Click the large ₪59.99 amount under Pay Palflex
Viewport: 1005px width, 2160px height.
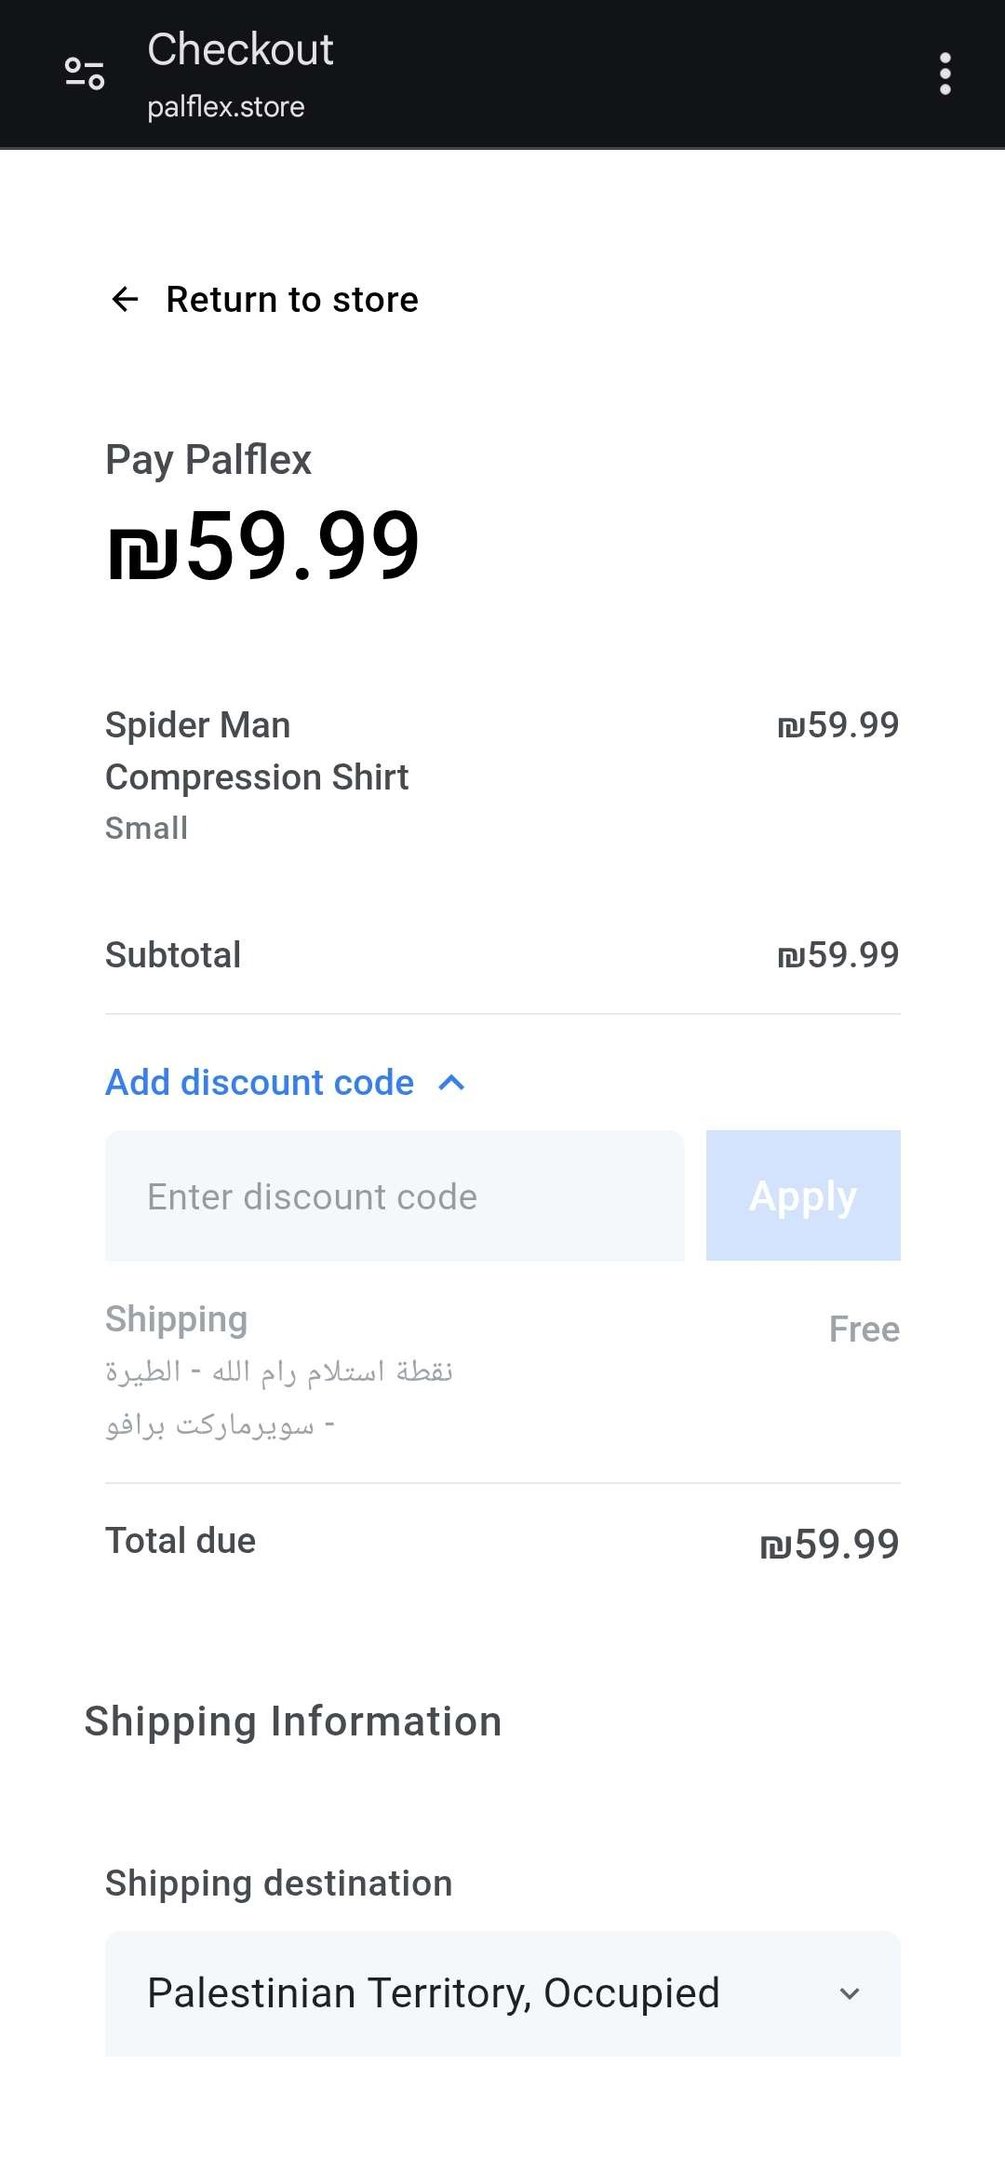[264, 545]
